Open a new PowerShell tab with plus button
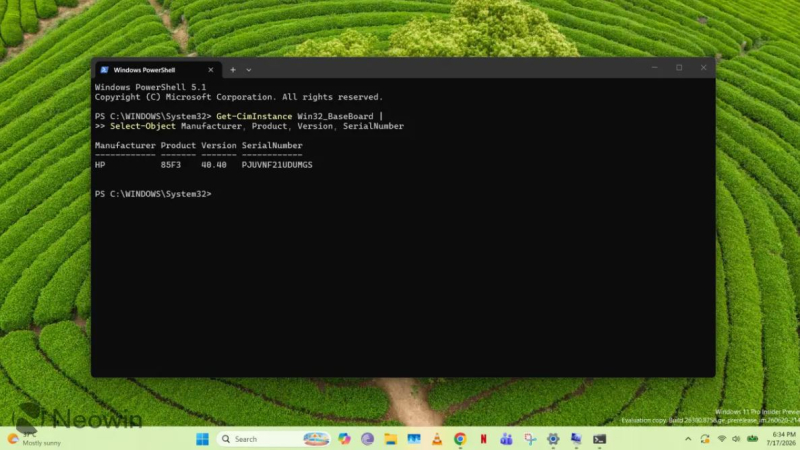 pyautogui.click(x=233, y=70)
